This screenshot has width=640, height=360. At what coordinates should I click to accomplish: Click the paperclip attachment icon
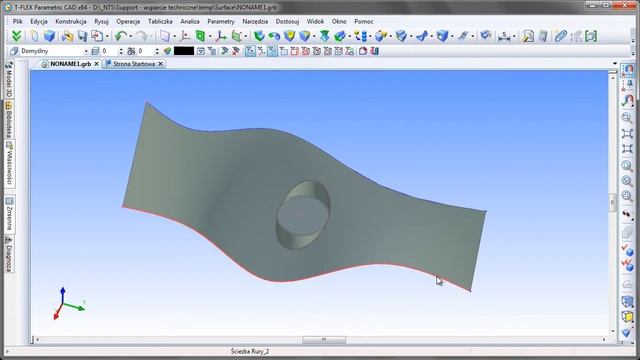(x=560, y=36)
